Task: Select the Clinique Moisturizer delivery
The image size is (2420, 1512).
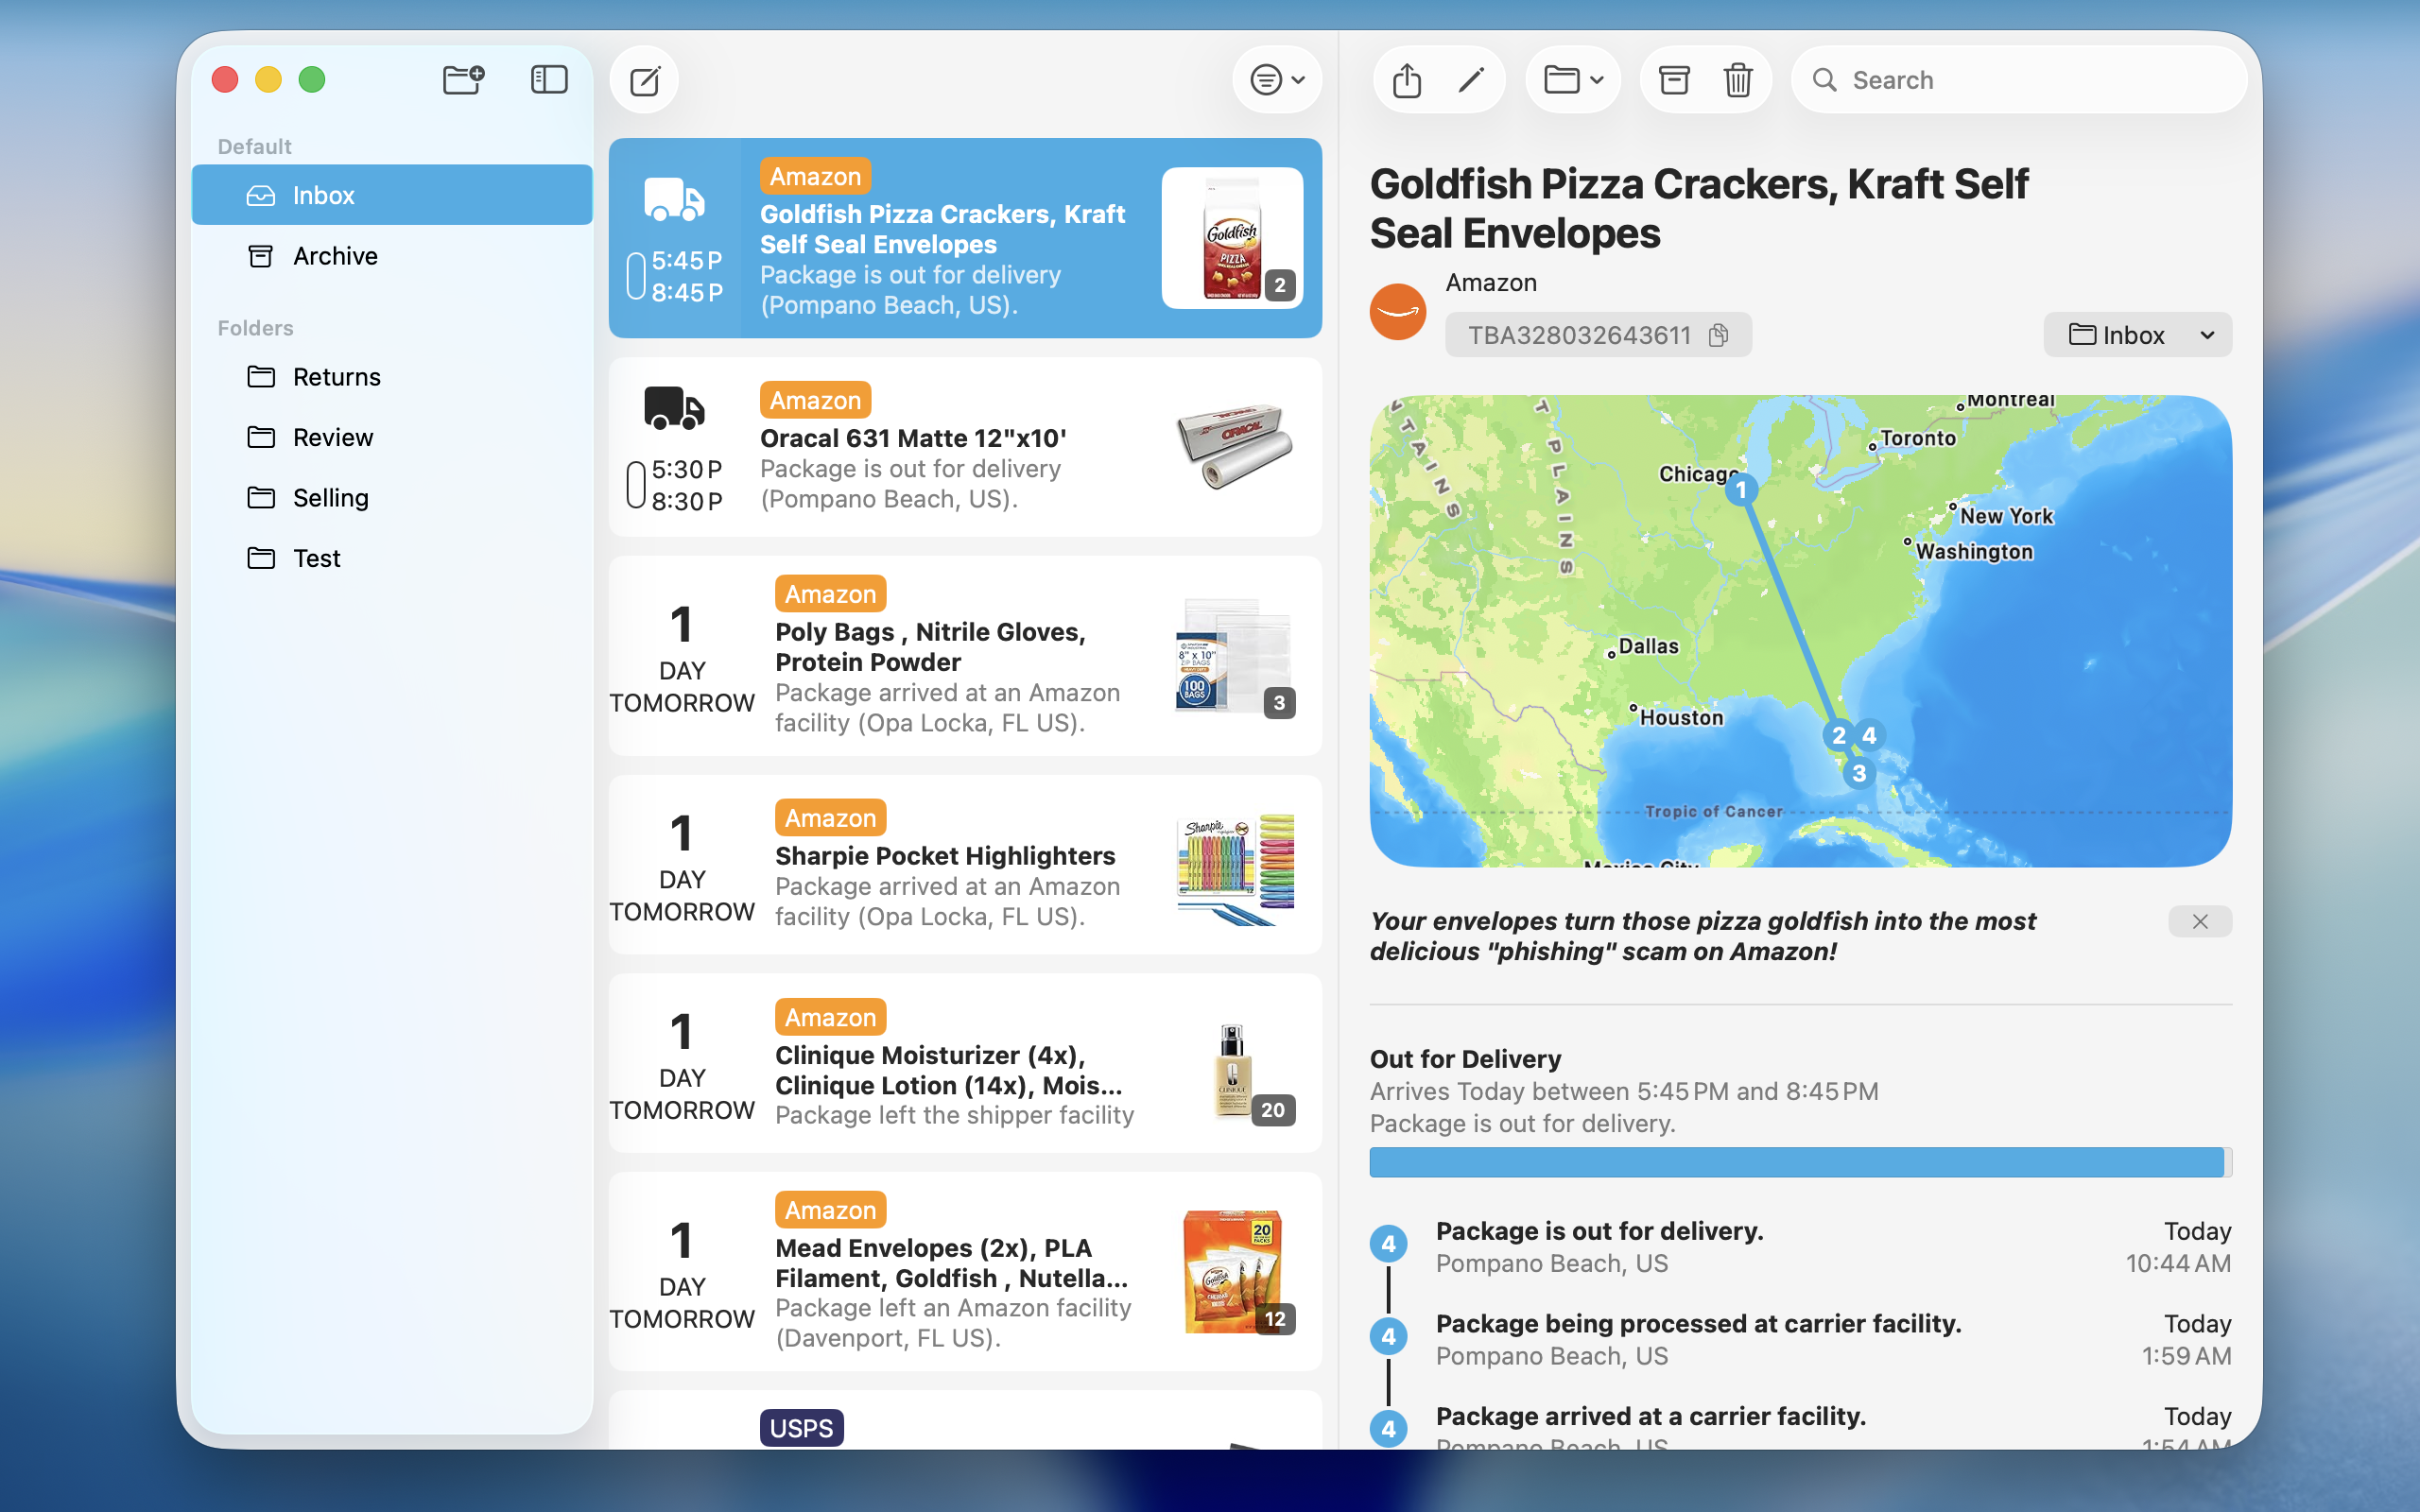Action: click(x=965, y=1063)
